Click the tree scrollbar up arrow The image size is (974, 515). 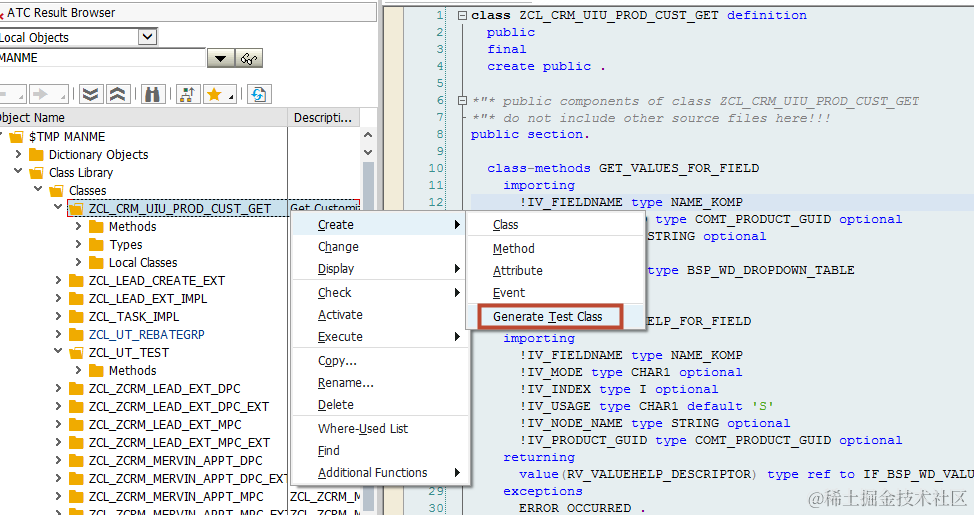[x=368, y=135]
